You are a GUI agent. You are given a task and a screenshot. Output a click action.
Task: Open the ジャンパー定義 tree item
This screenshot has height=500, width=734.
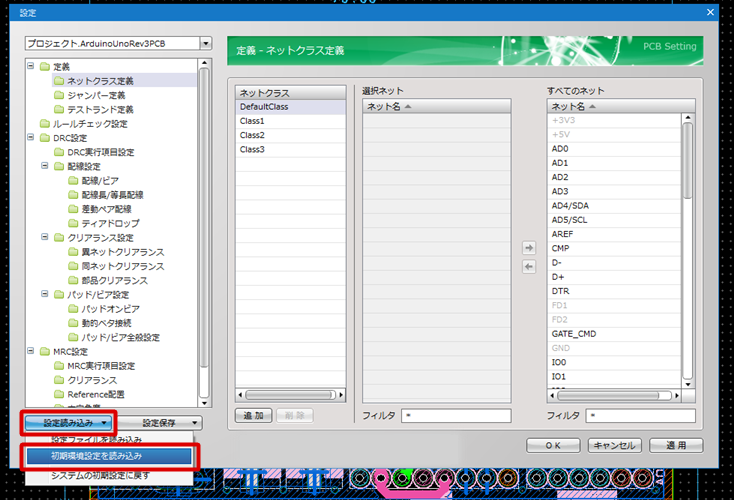tap(96, 95)
